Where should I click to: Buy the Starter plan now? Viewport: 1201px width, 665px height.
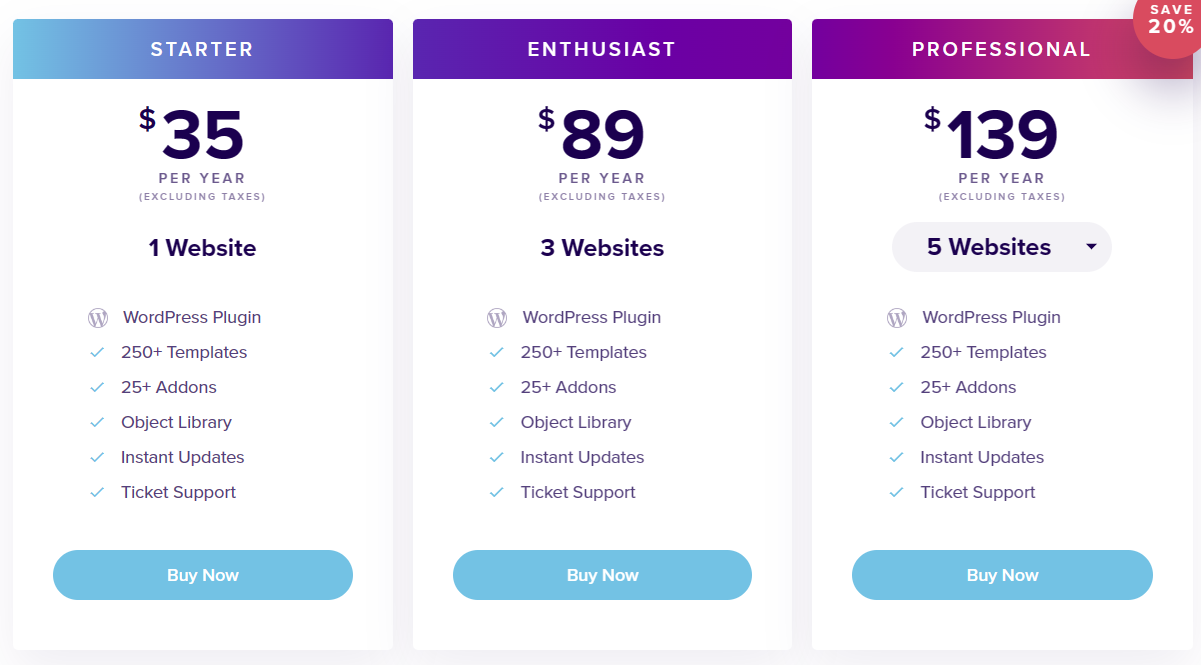tap(203, 575)
